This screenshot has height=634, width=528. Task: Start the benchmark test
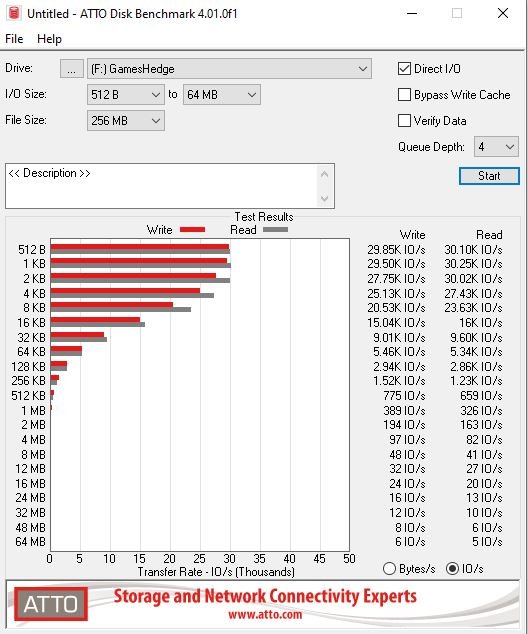489,176
